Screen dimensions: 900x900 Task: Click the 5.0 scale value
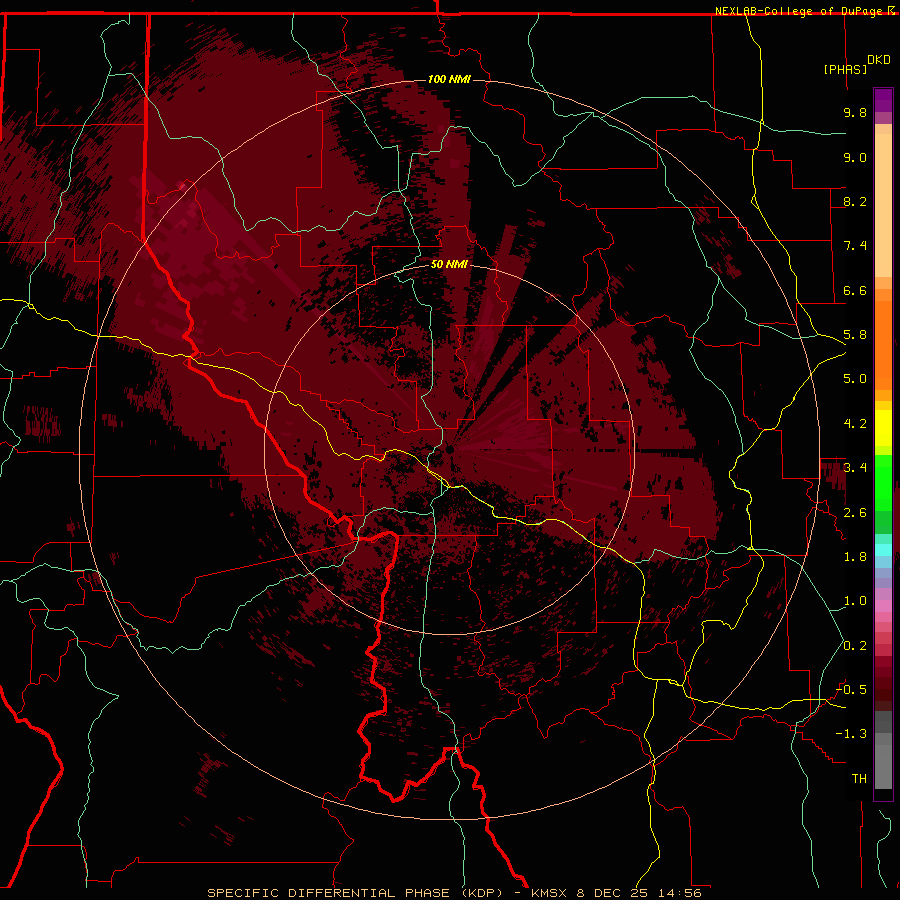[855, 379]
